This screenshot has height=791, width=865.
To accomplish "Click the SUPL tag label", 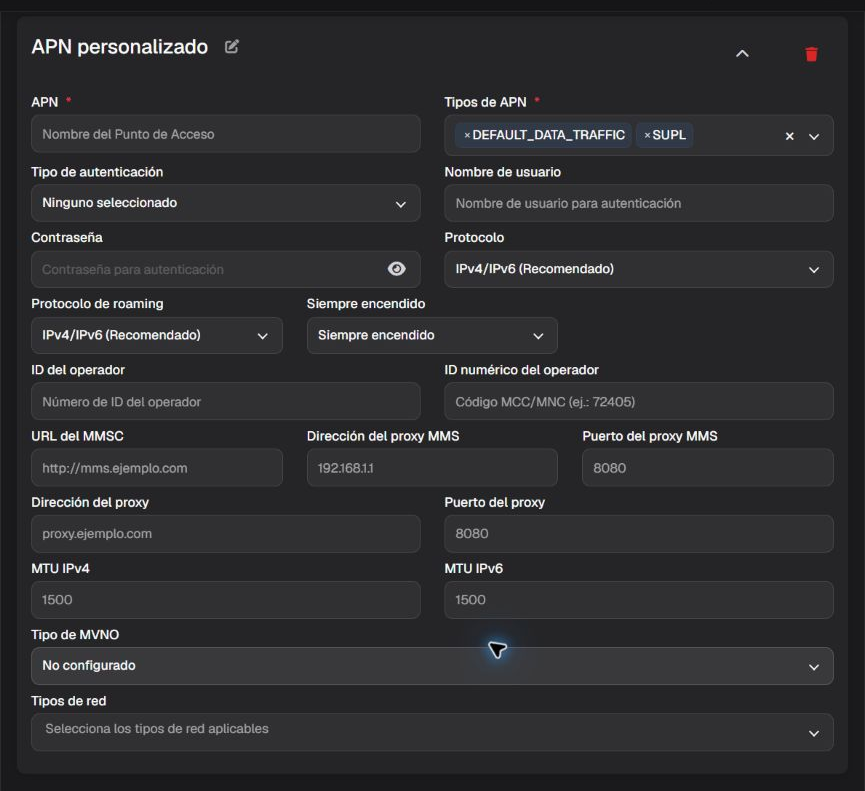I will 669,135.
